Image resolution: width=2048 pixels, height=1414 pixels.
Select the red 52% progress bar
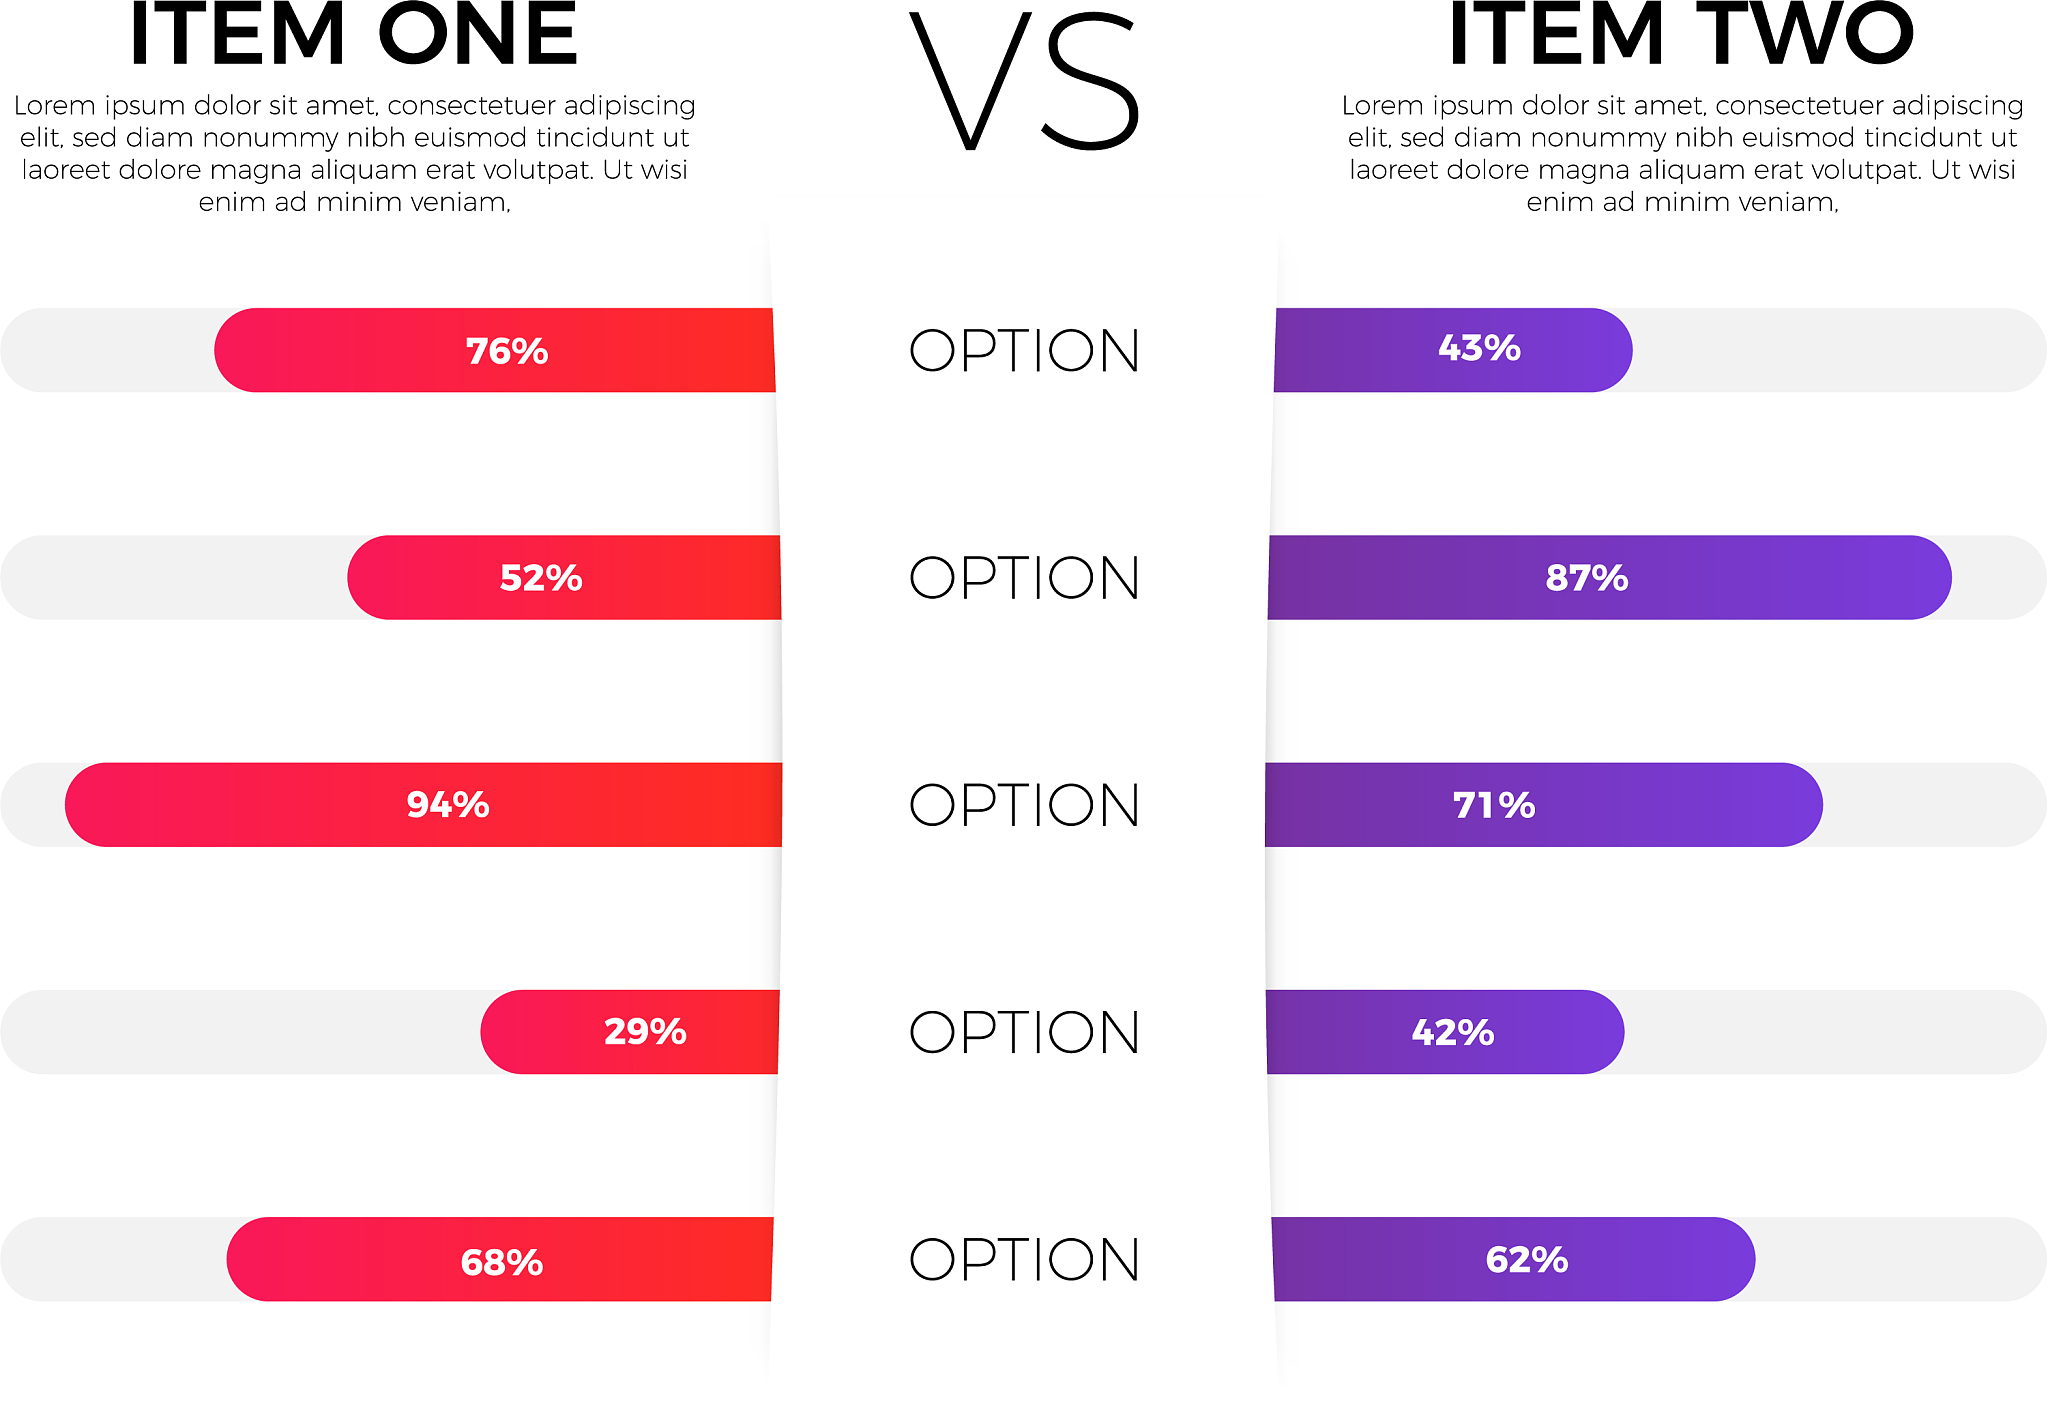pyautogui.click(x=564, y=577)
